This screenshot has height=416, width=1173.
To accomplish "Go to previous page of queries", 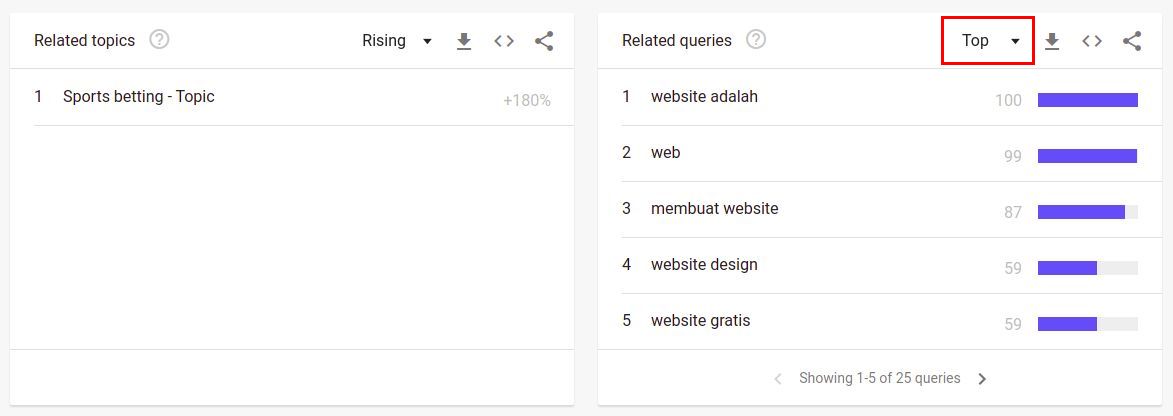I will click(x=778, y=379).
